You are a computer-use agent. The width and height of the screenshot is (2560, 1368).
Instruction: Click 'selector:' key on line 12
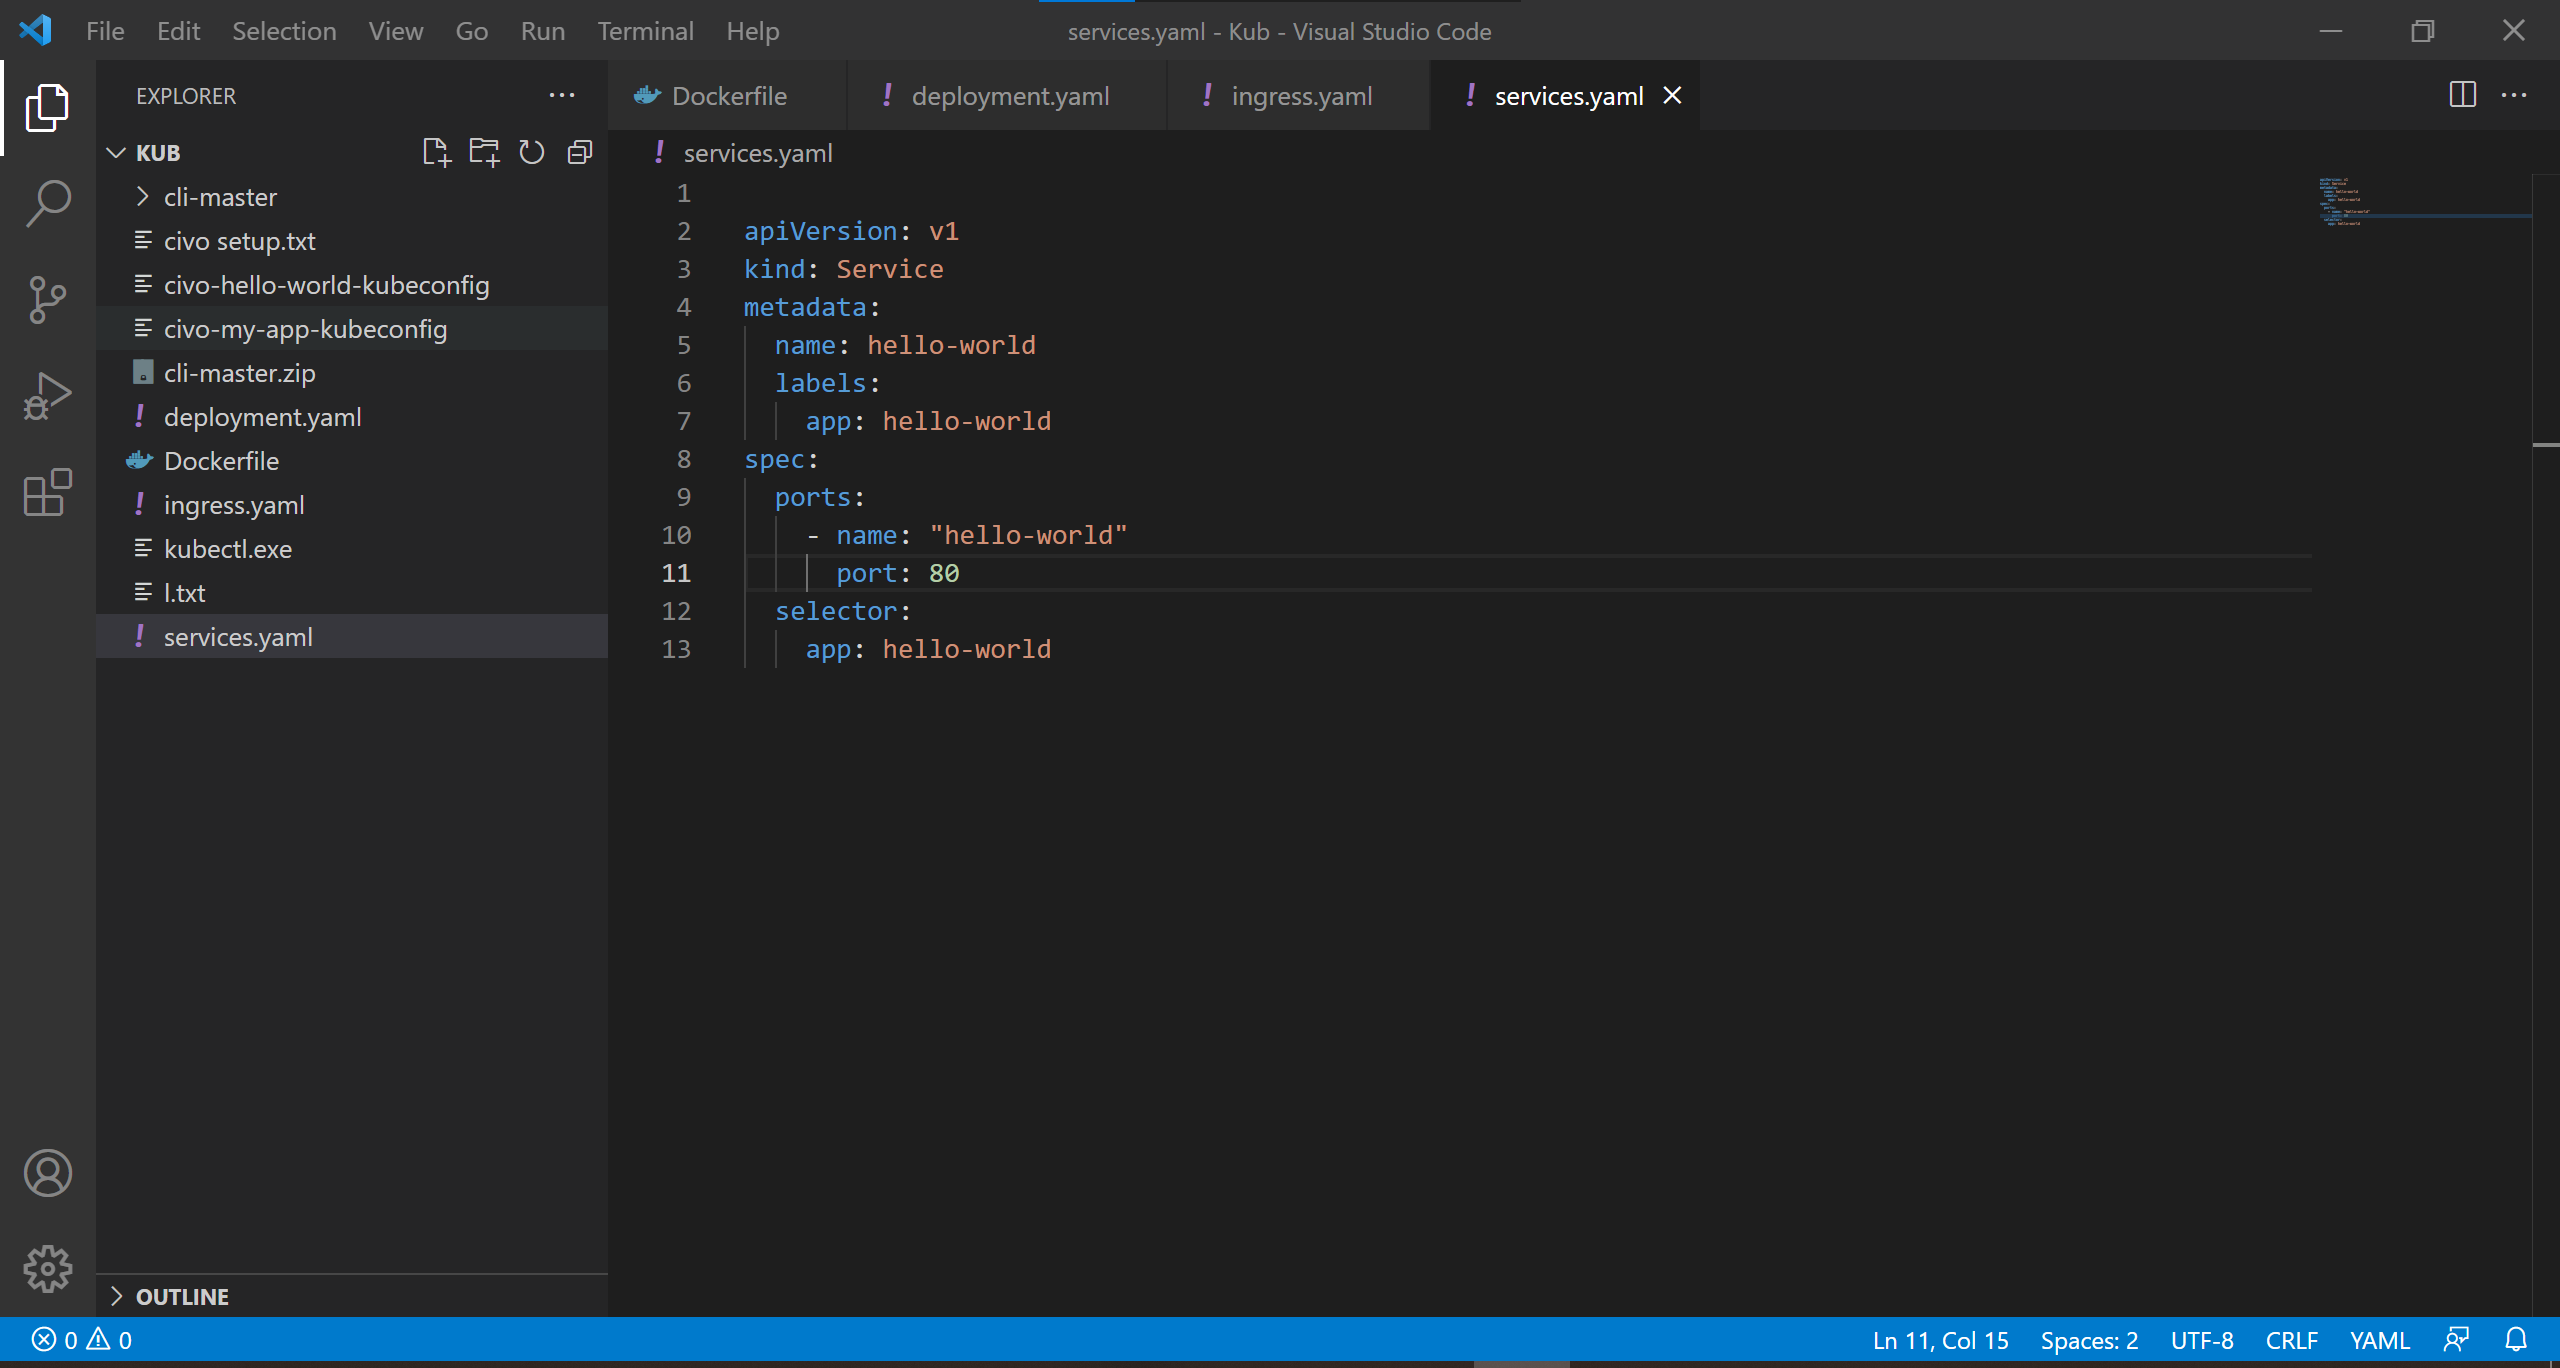[x=843, y=611]
